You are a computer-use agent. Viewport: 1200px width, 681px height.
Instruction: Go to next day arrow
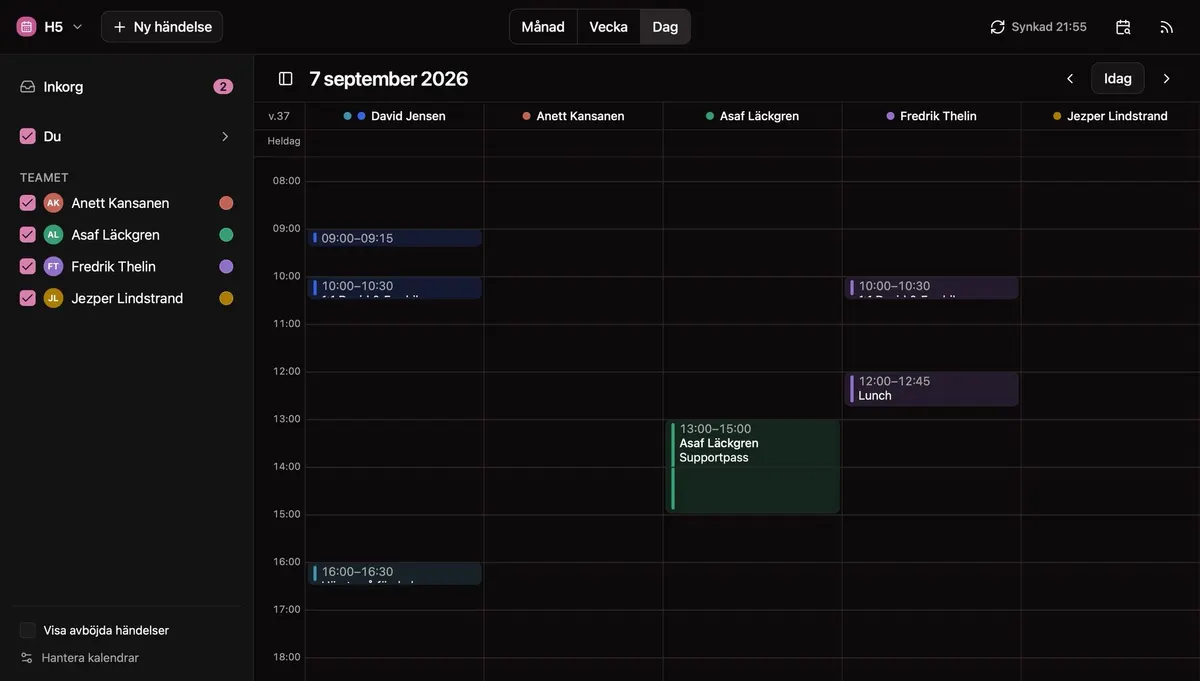[1166, 79]
